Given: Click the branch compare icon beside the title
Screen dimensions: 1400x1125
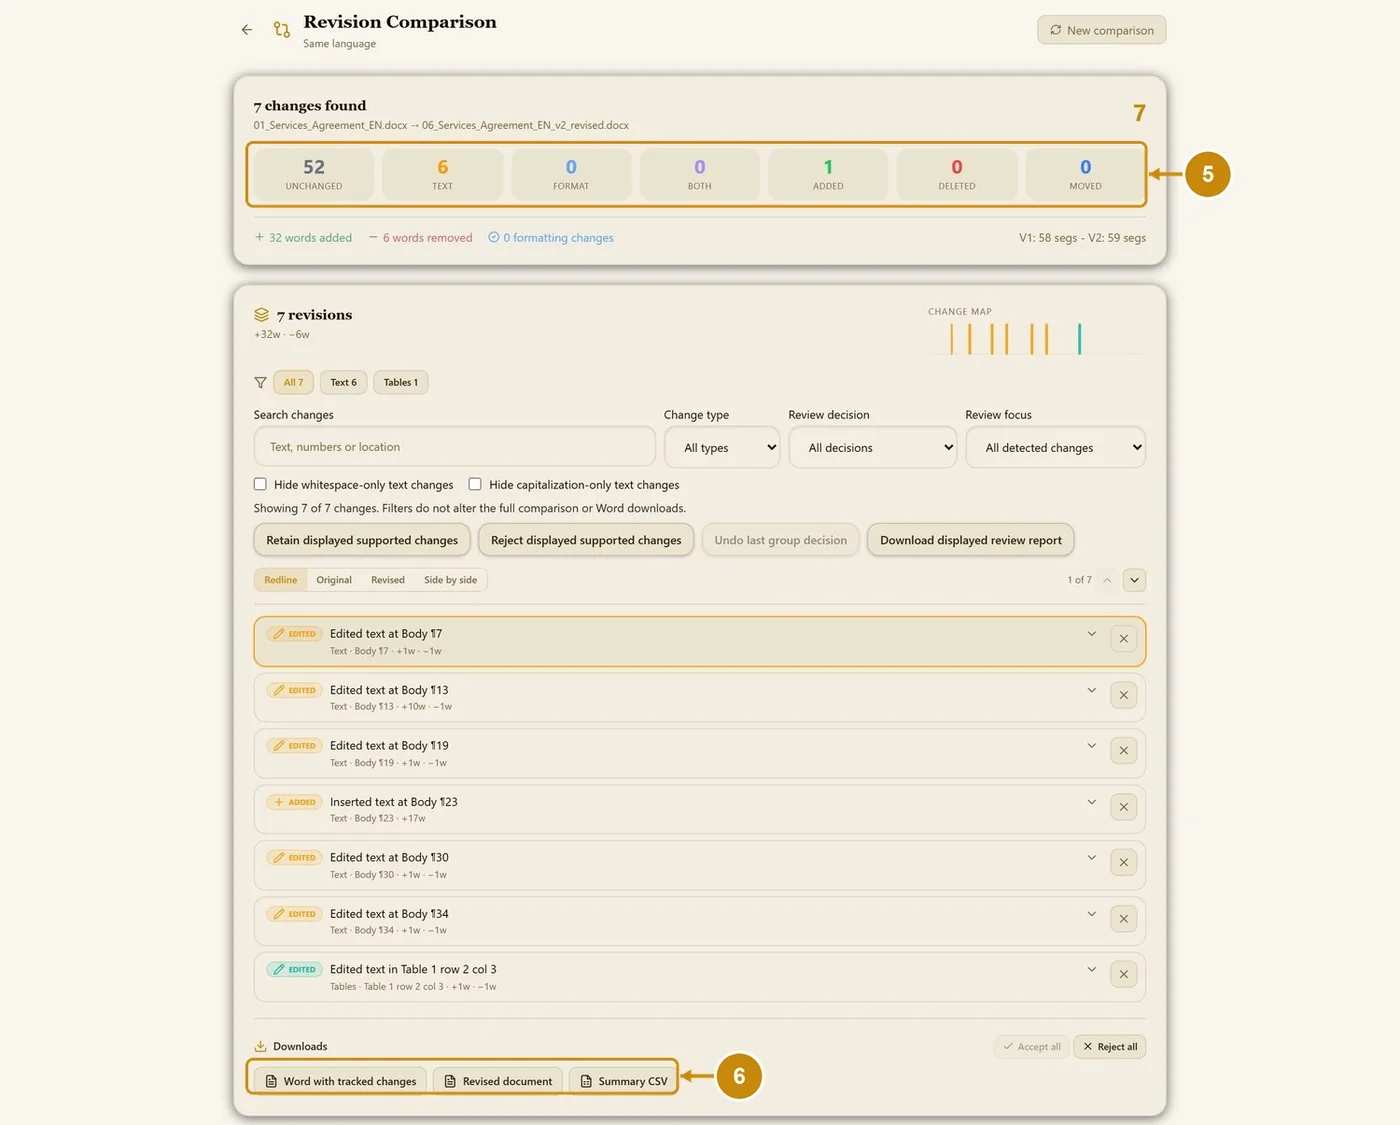Looking at the screenshot, I should [282, 30].
